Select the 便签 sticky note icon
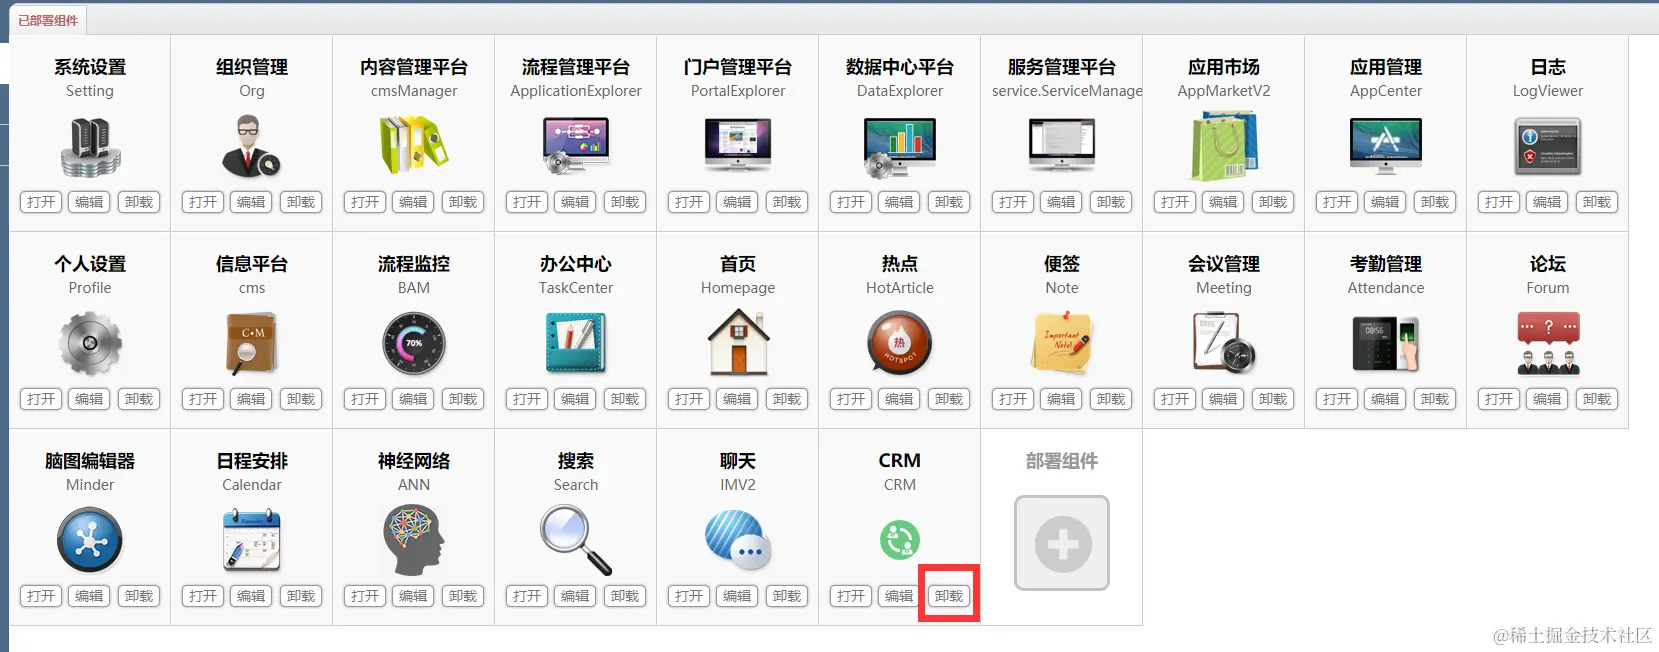Viewport: 1659px width, 652px height. (1062, 343)
